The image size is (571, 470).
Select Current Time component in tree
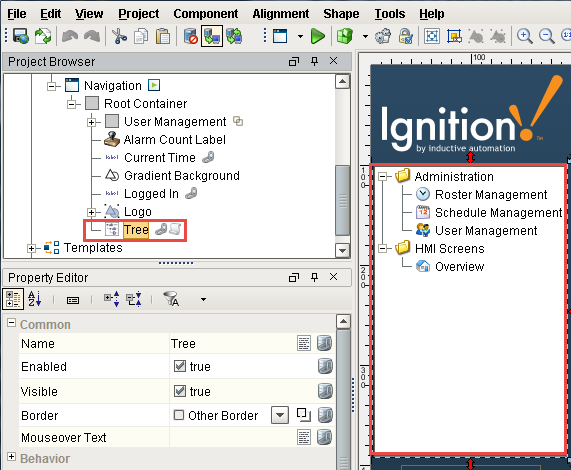point(160,158)
